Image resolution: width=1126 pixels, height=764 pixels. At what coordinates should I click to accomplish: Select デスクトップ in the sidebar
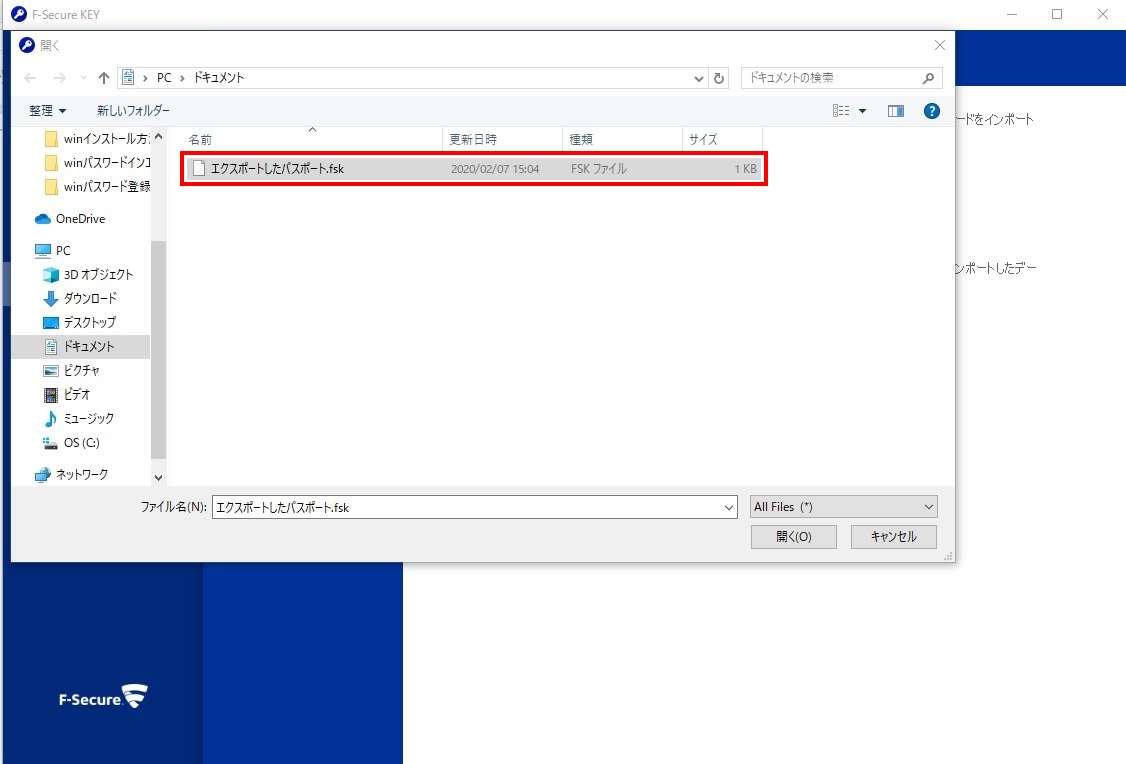(89, 322)
